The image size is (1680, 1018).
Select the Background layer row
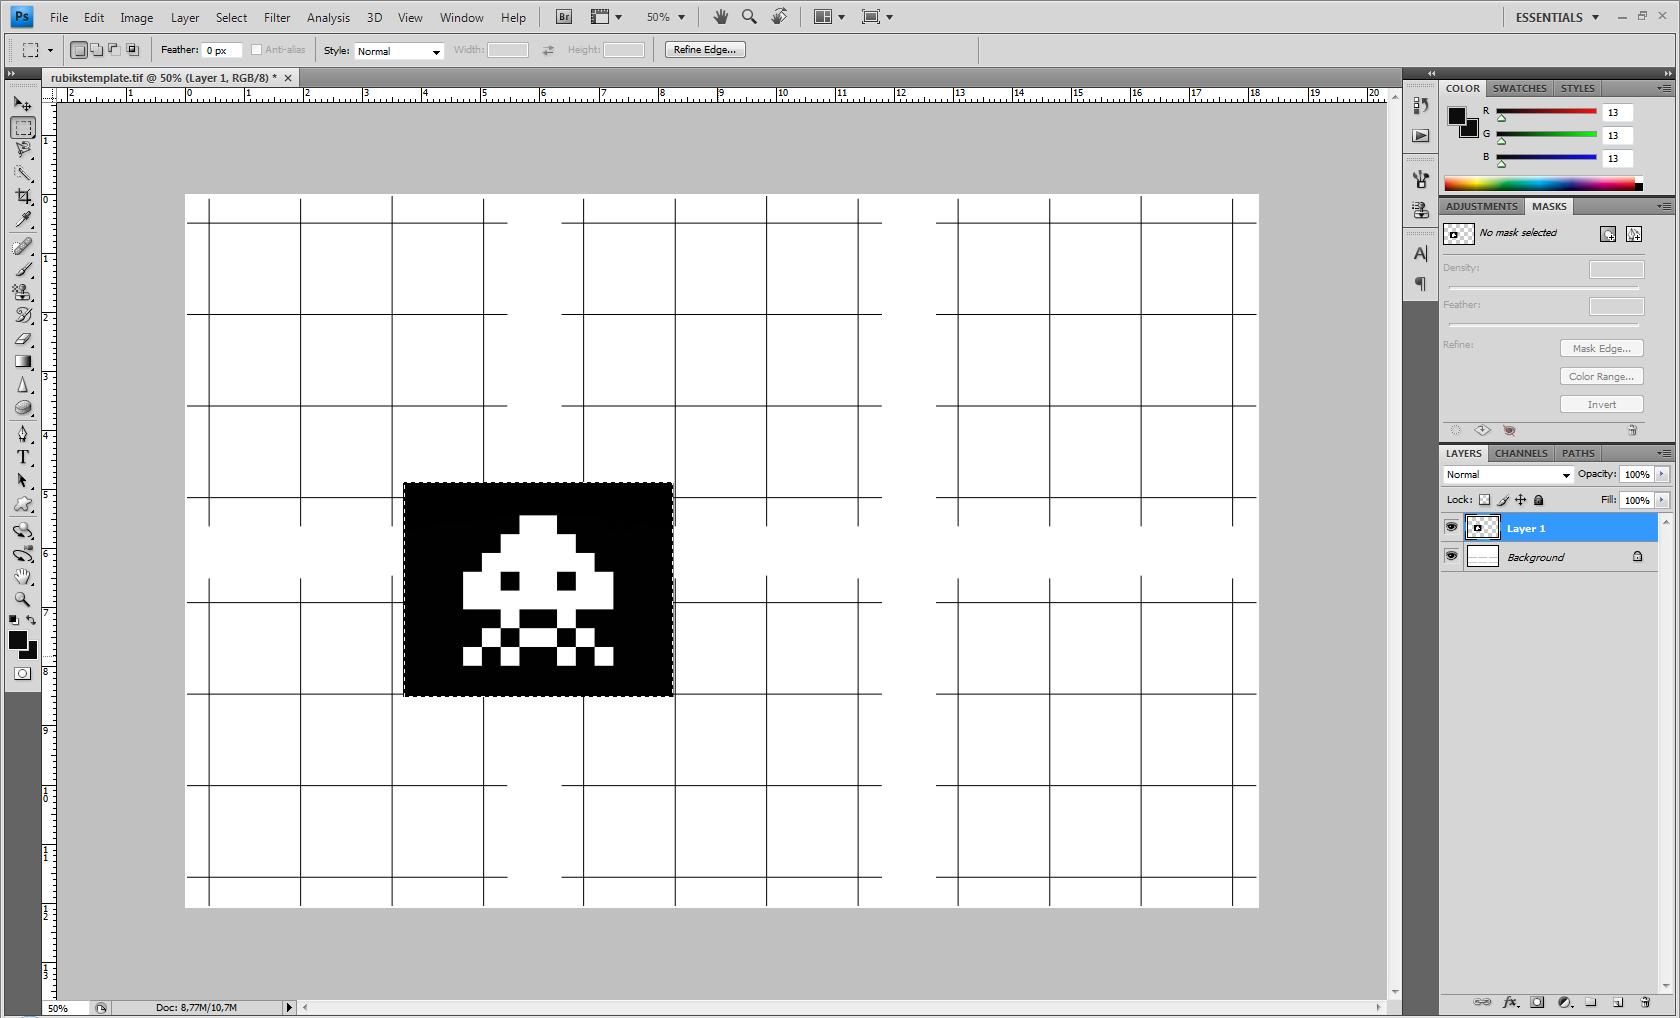click(x=1548, y=557)
